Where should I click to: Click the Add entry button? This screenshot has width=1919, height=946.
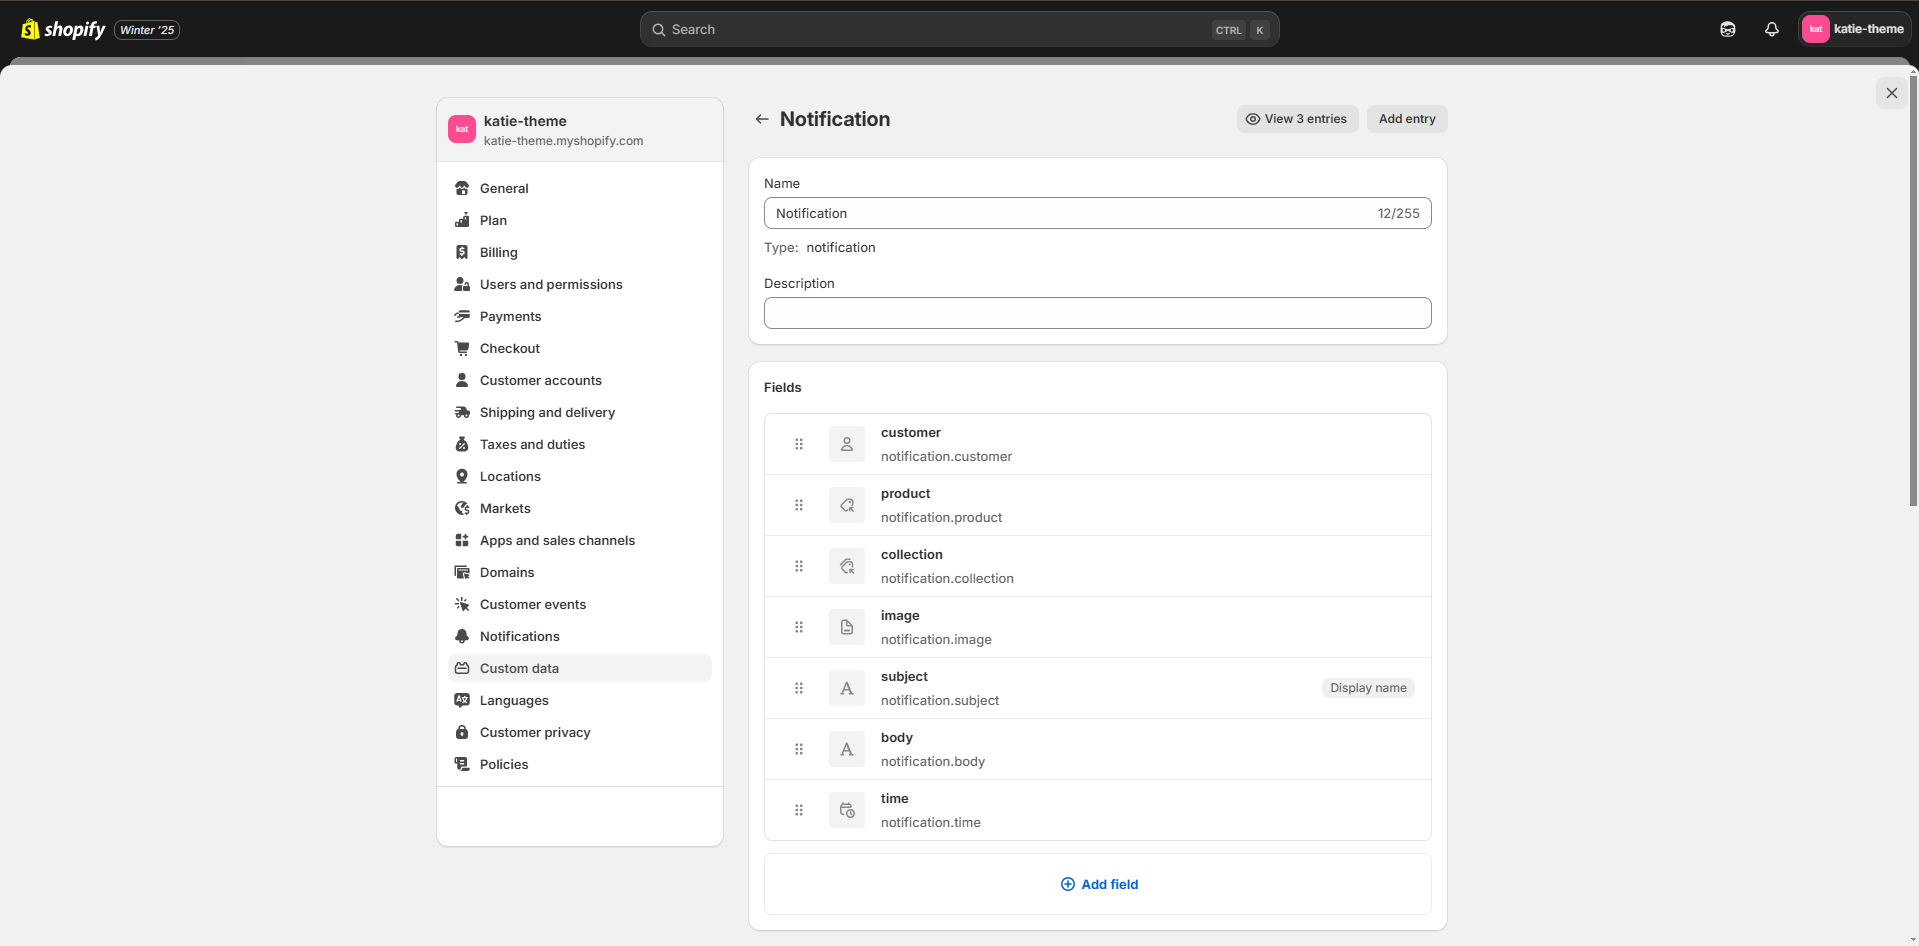(1406, 119)
